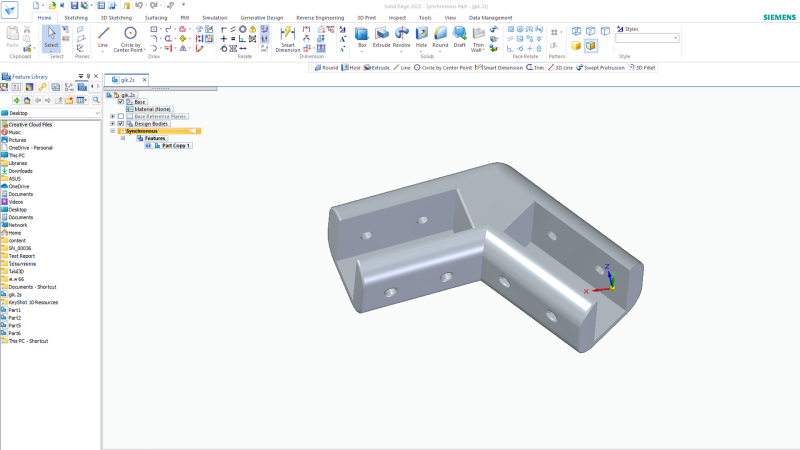Image resolution: width=800 pixels, height=450 pixels.
Task: Click the Thin Wall tool
Action: coord(478,39)
